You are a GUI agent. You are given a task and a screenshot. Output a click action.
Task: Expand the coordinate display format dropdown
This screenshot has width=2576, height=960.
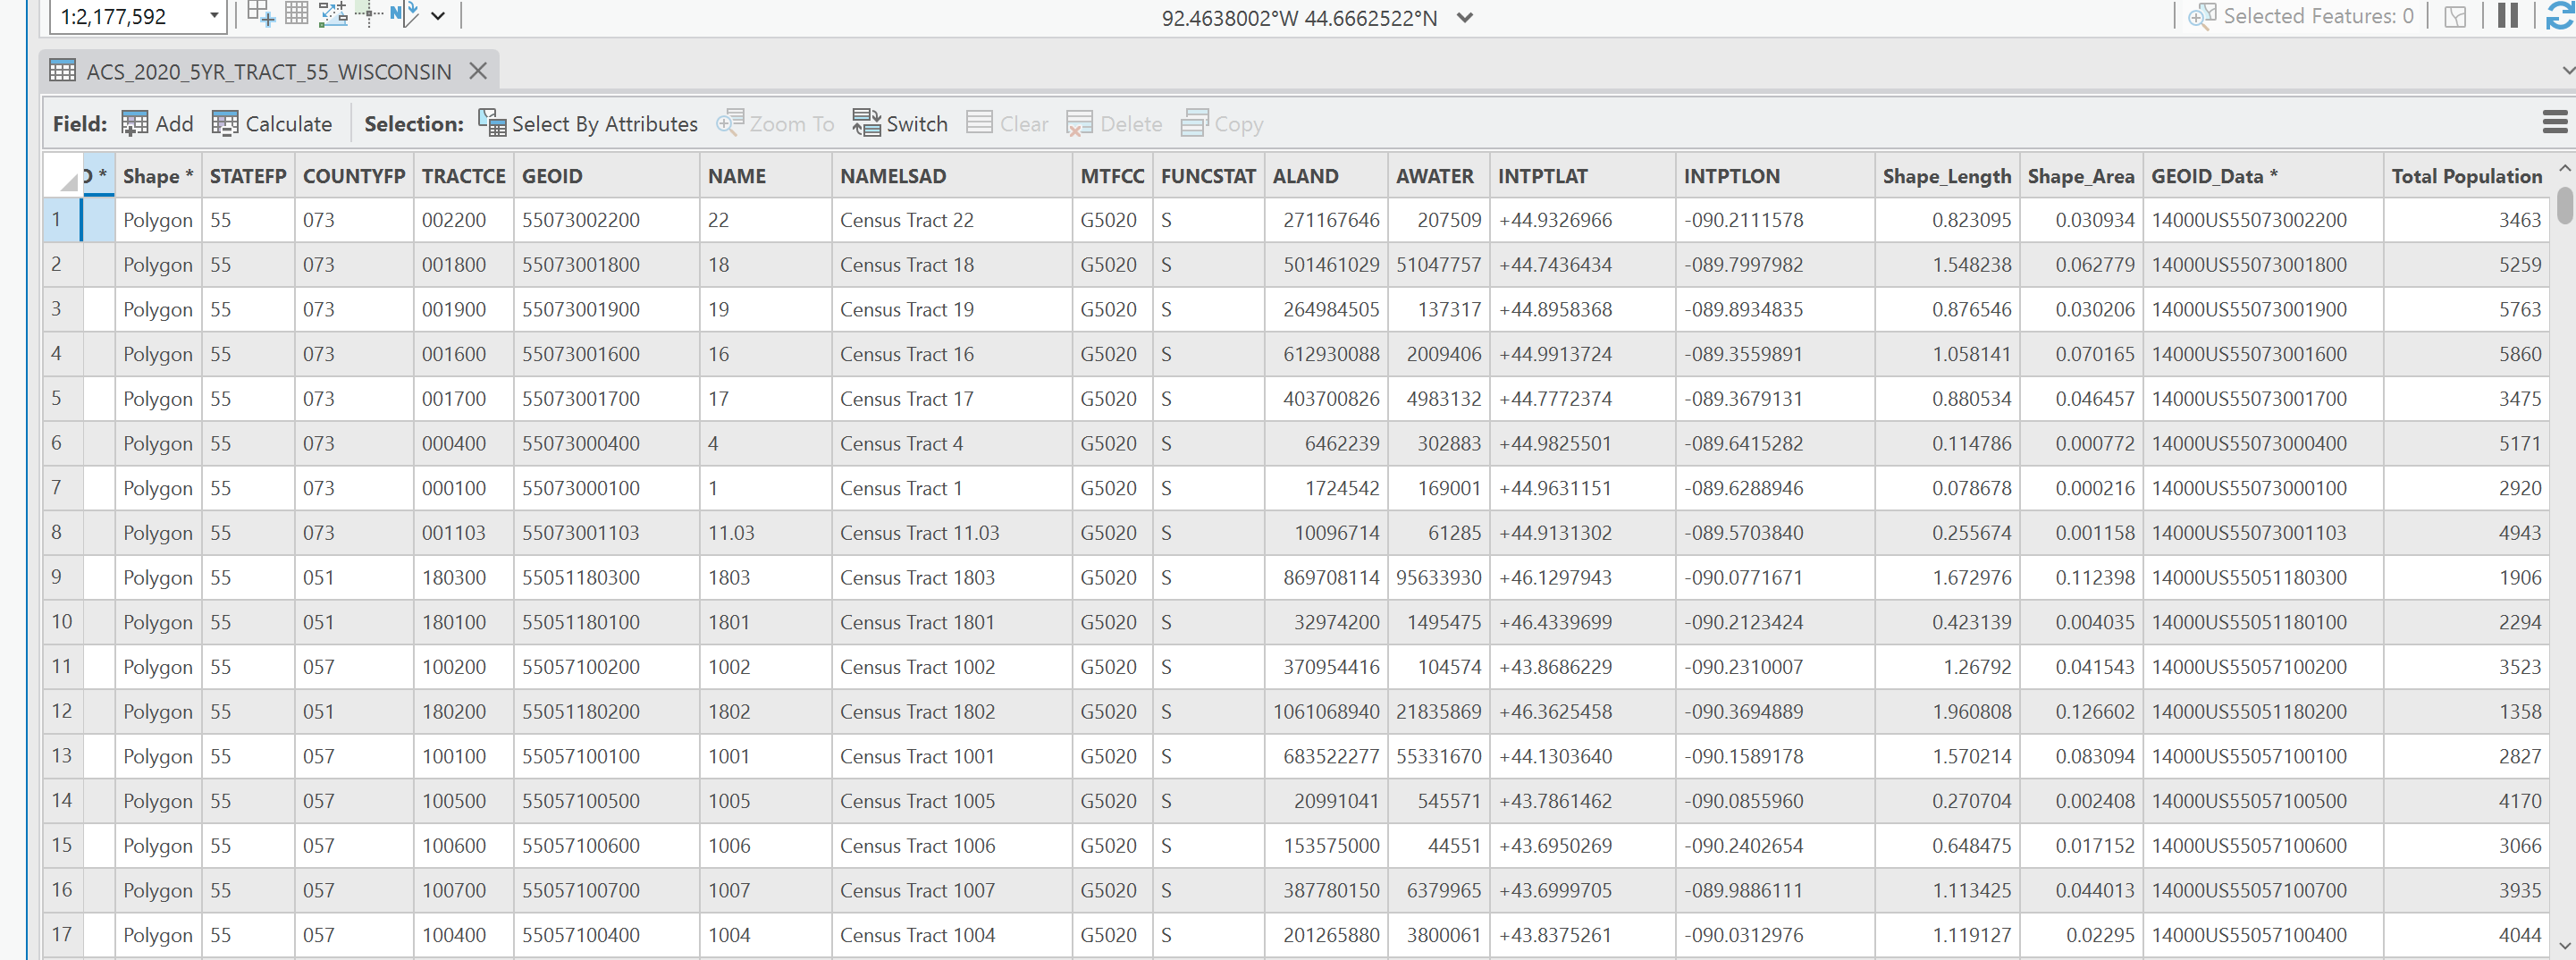pyautogui.click(x=1465, y=17)
